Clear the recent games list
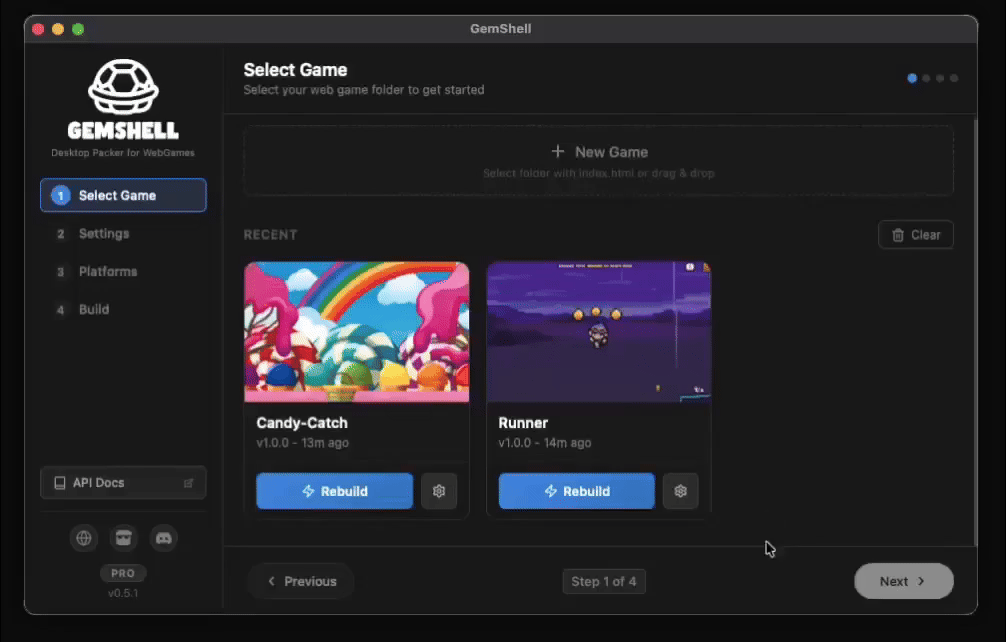 tap(915, 235)
